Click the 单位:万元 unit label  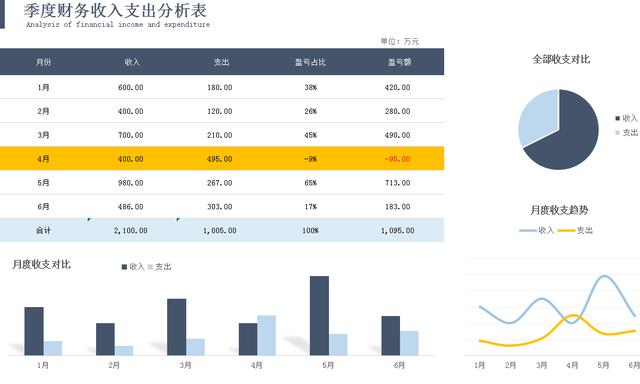coord(400,41)
